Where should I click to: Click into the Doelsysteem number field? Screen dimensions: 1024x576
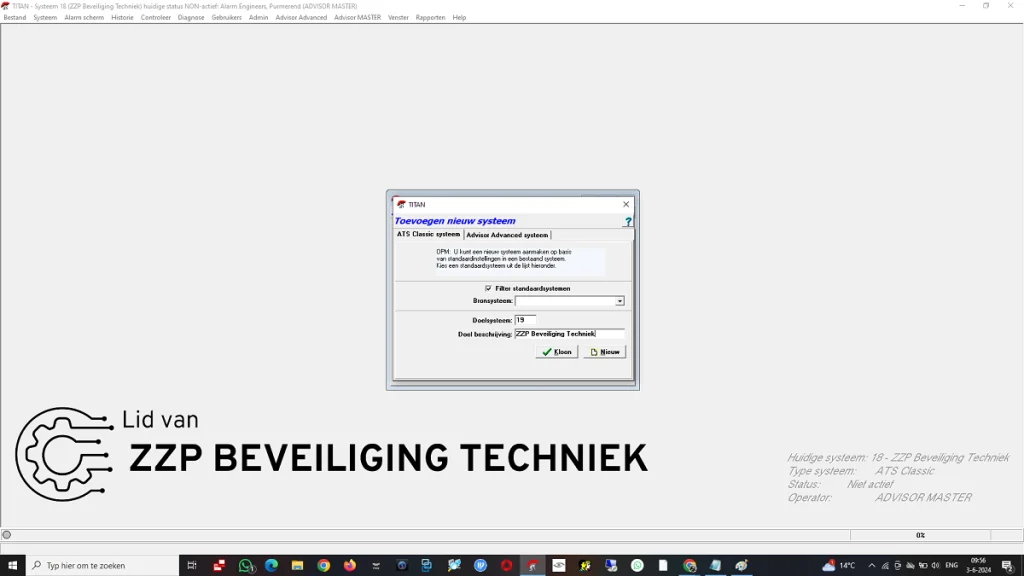(x=525, y=320)
